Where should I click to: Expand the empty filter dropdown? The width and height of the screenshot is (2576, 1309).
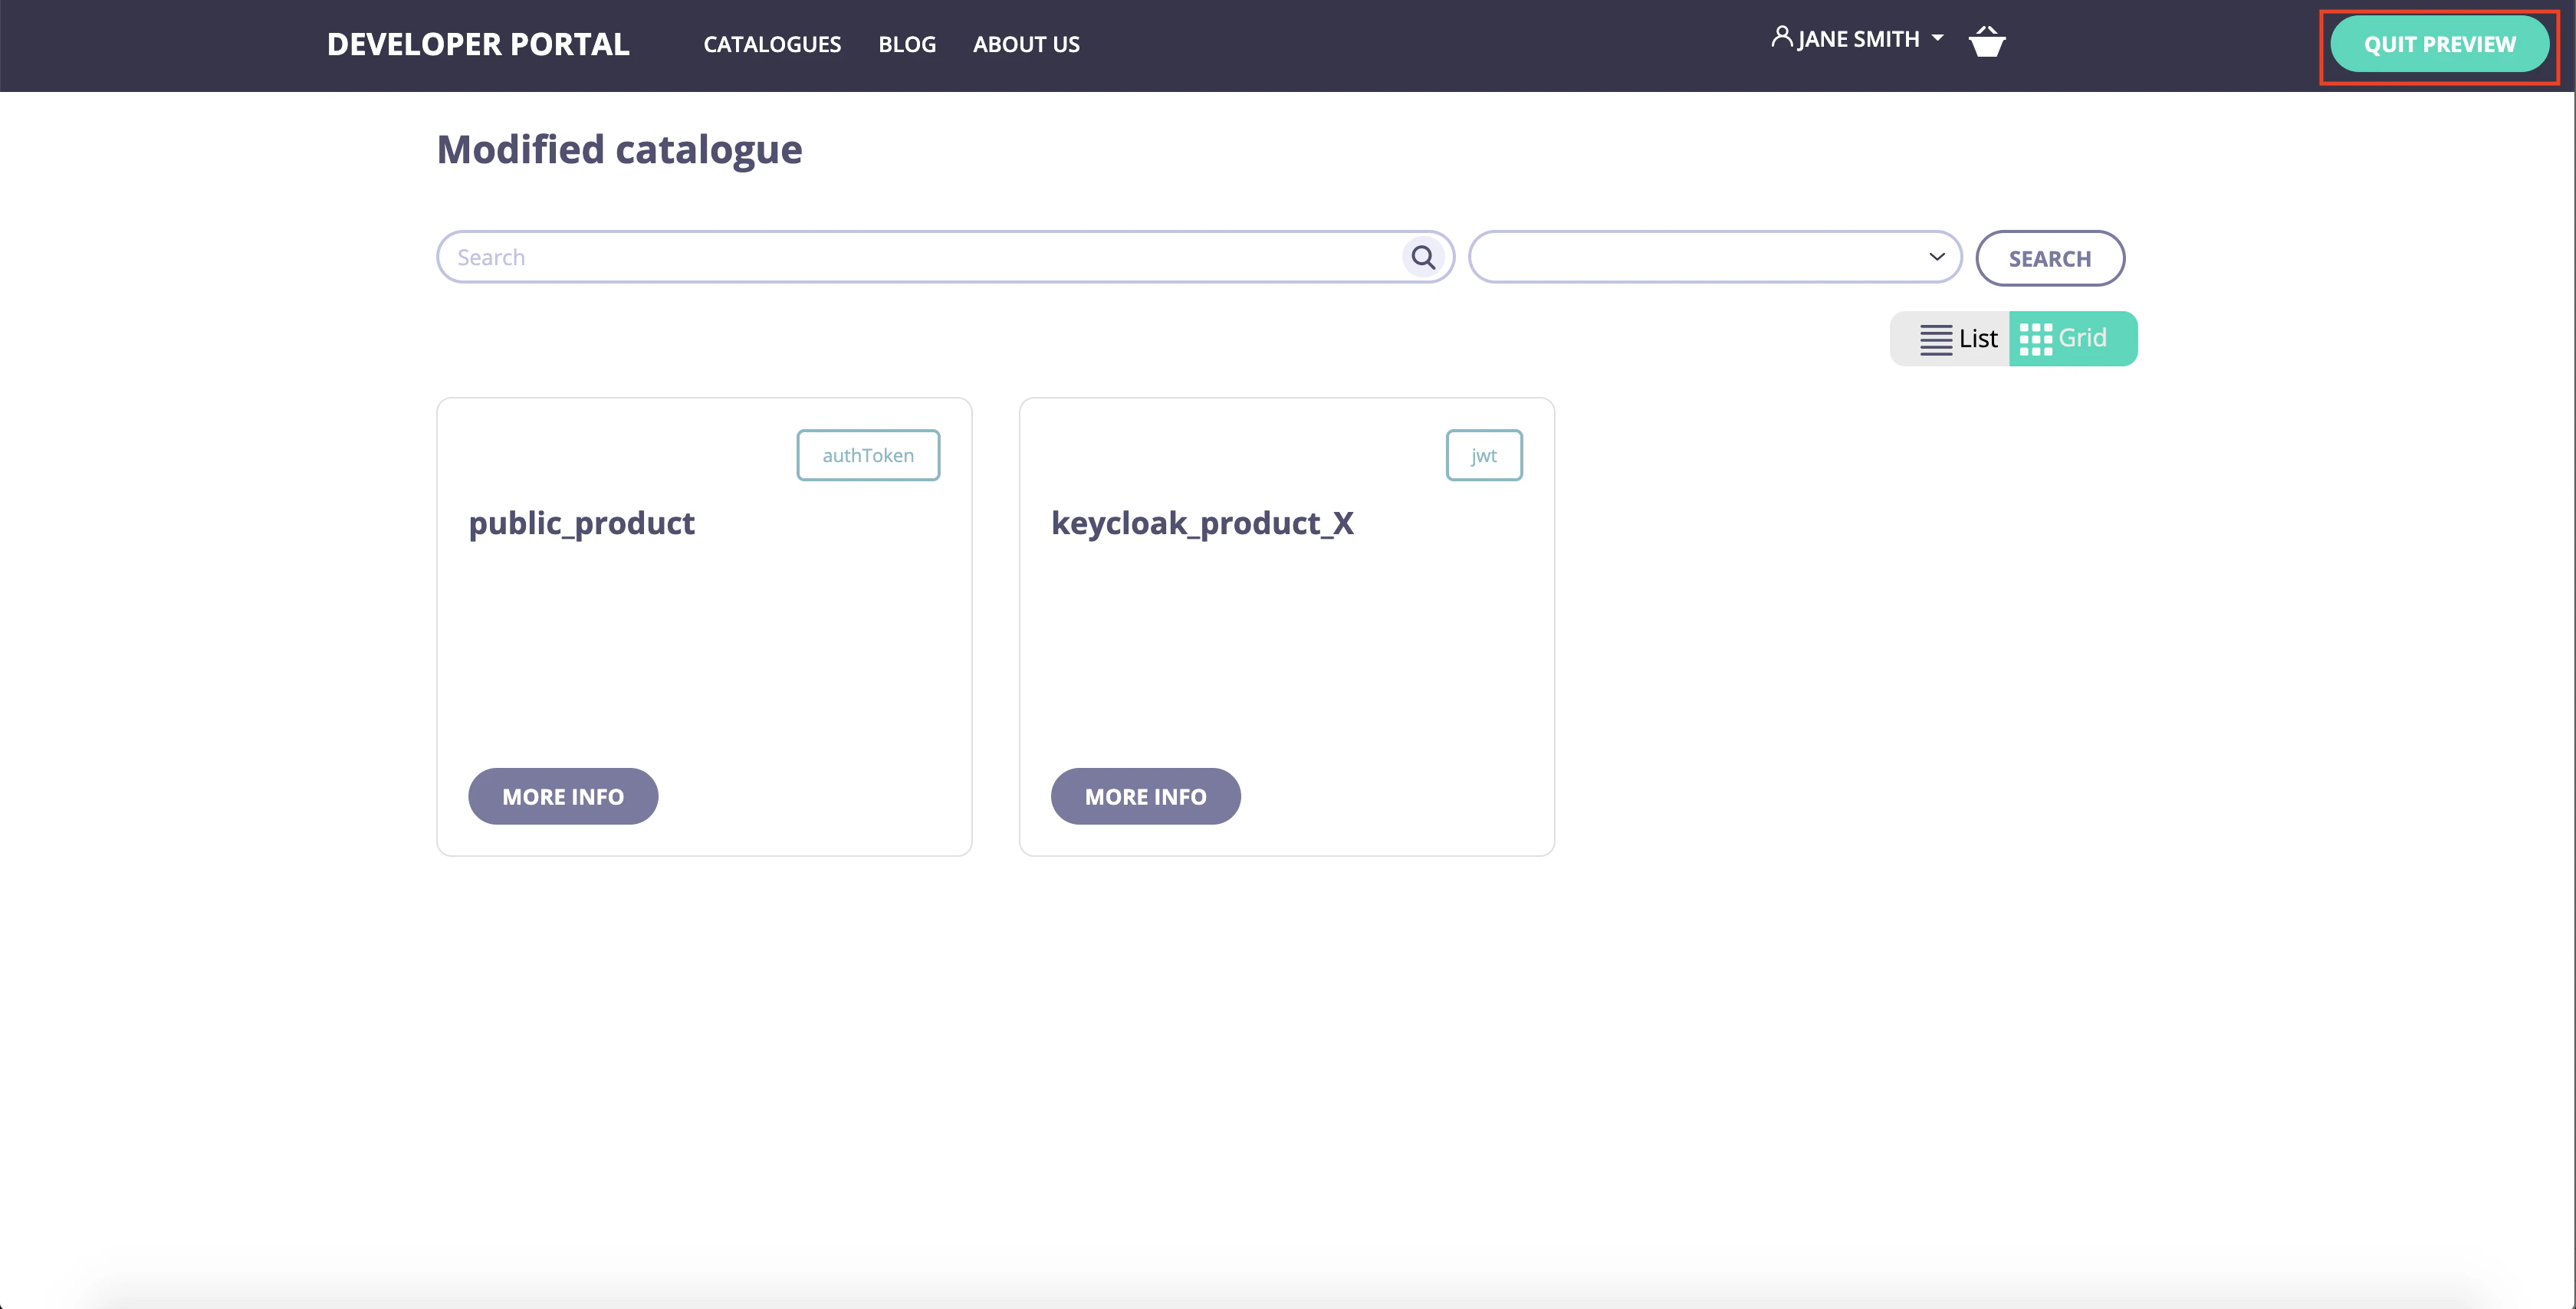click(1700, 257)
